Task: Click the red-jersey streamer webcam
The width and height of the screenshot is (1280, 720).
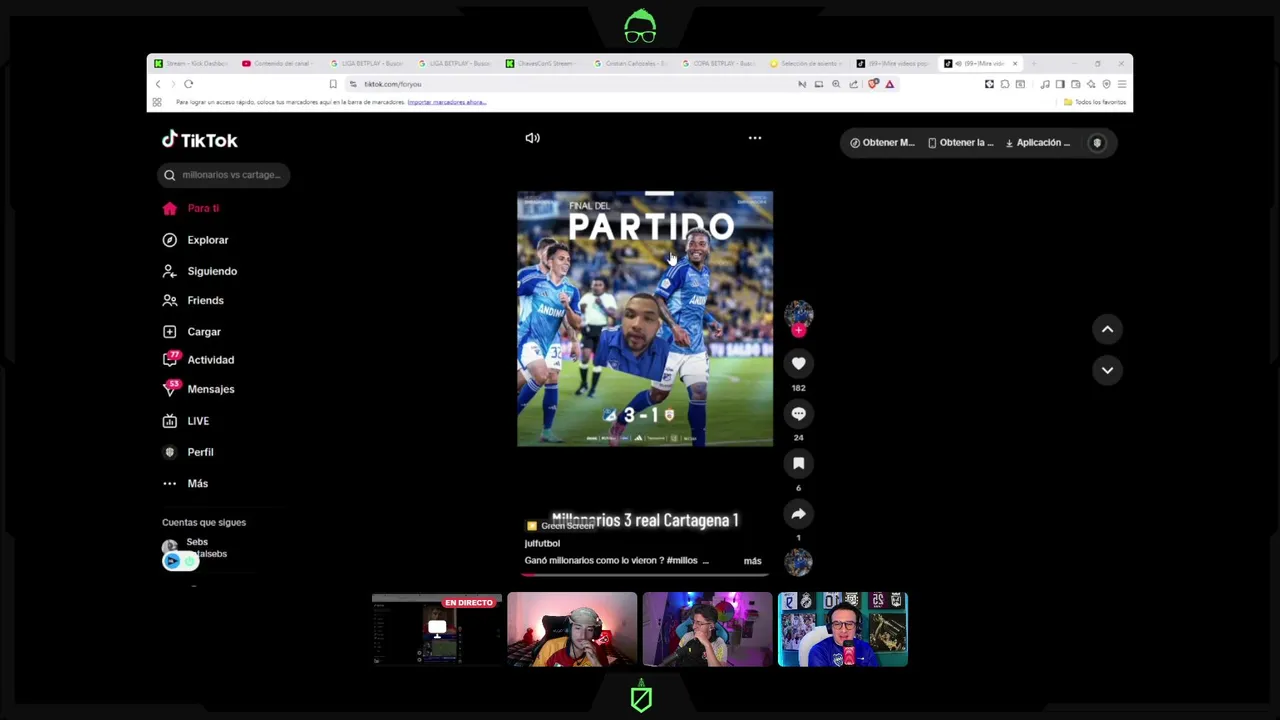Action: pyautogui.click(x=572, y=629)
